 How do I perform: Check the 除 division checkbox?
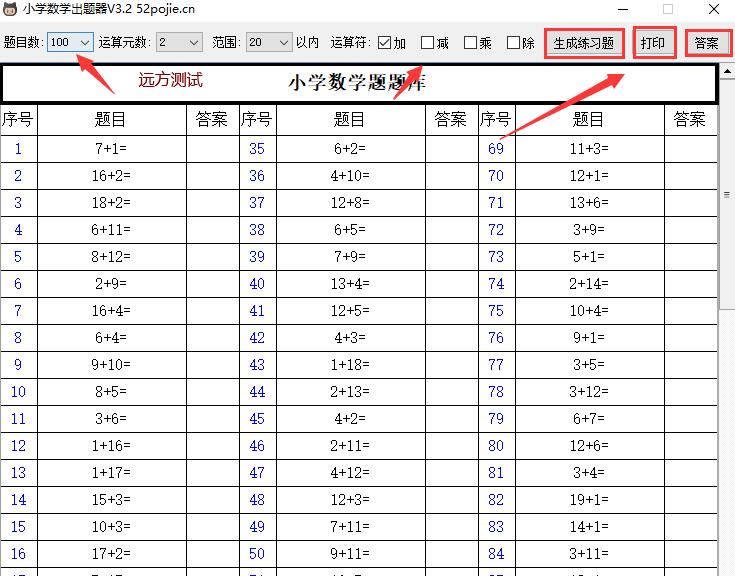pyautogui.click(x=514, y=43)
